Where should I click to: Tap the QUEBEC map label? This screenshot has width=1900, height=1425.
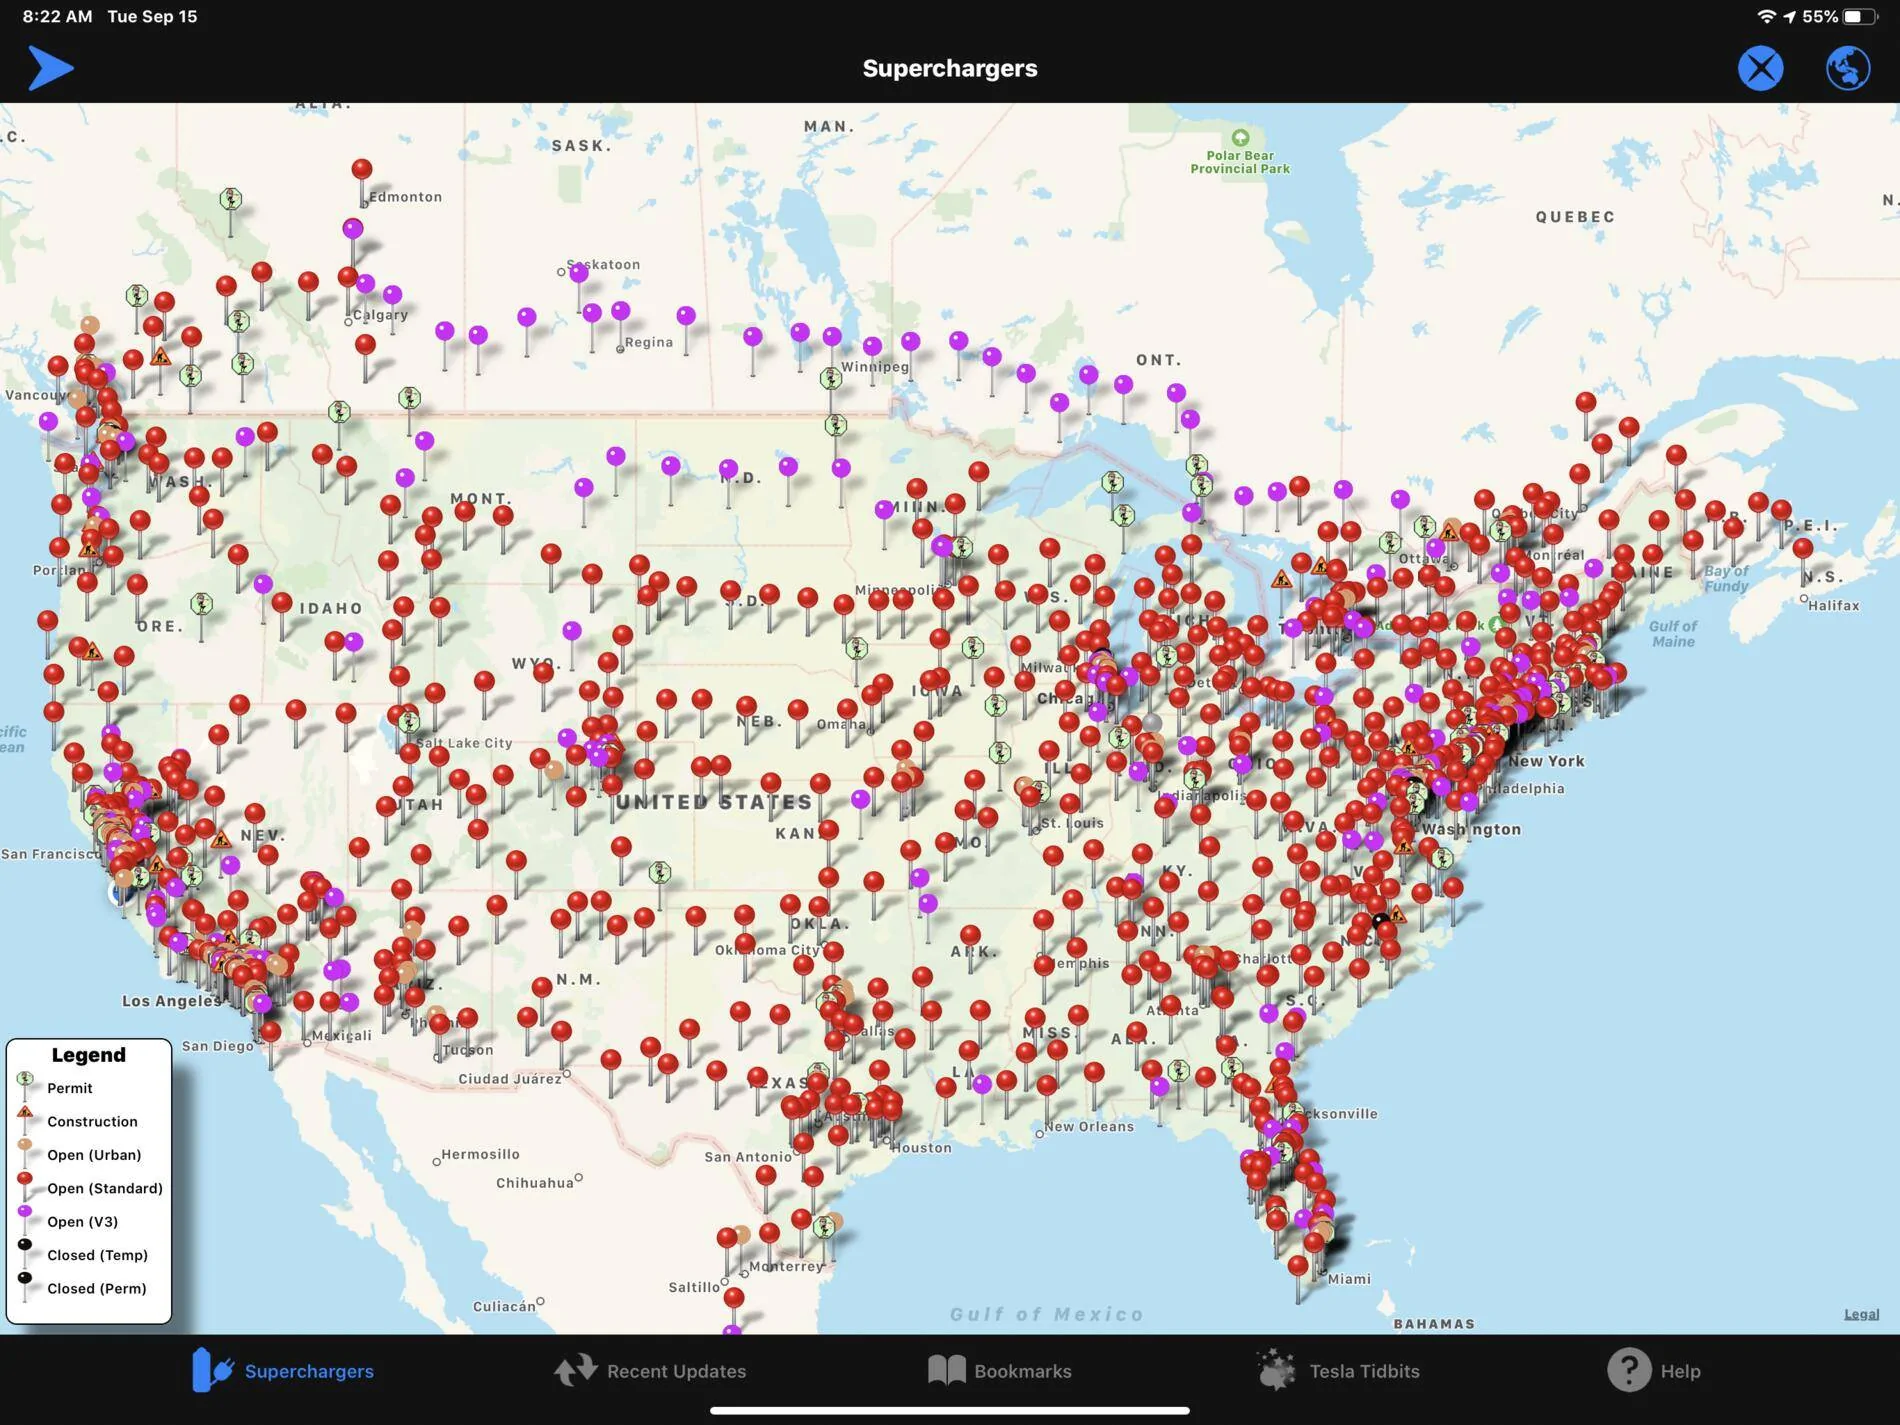pos(1575,217)
